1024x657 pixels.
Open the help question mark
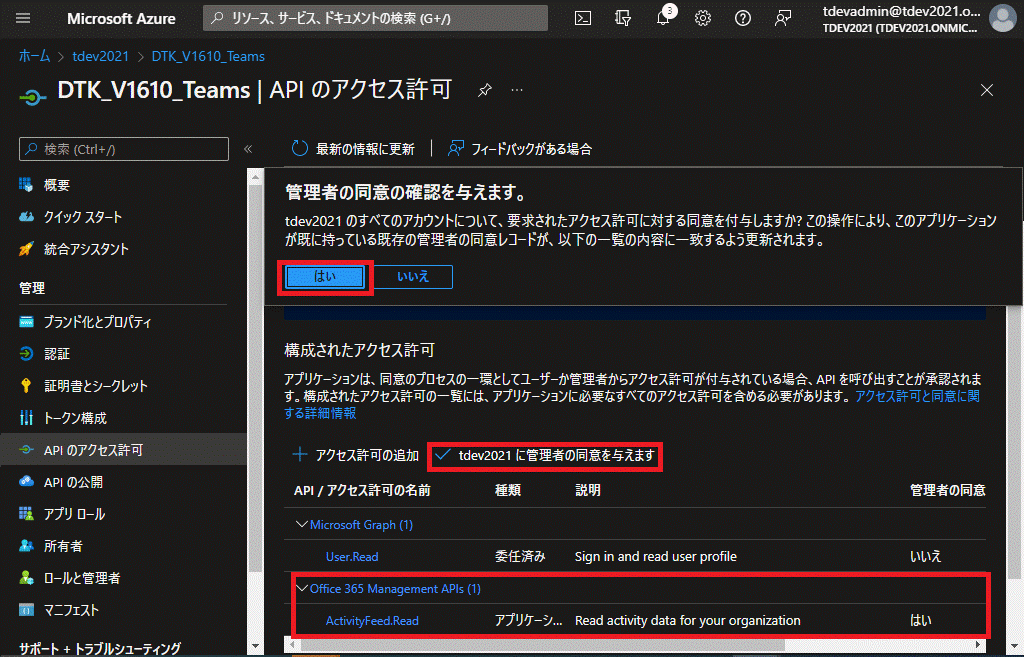[x=743, y=18]
